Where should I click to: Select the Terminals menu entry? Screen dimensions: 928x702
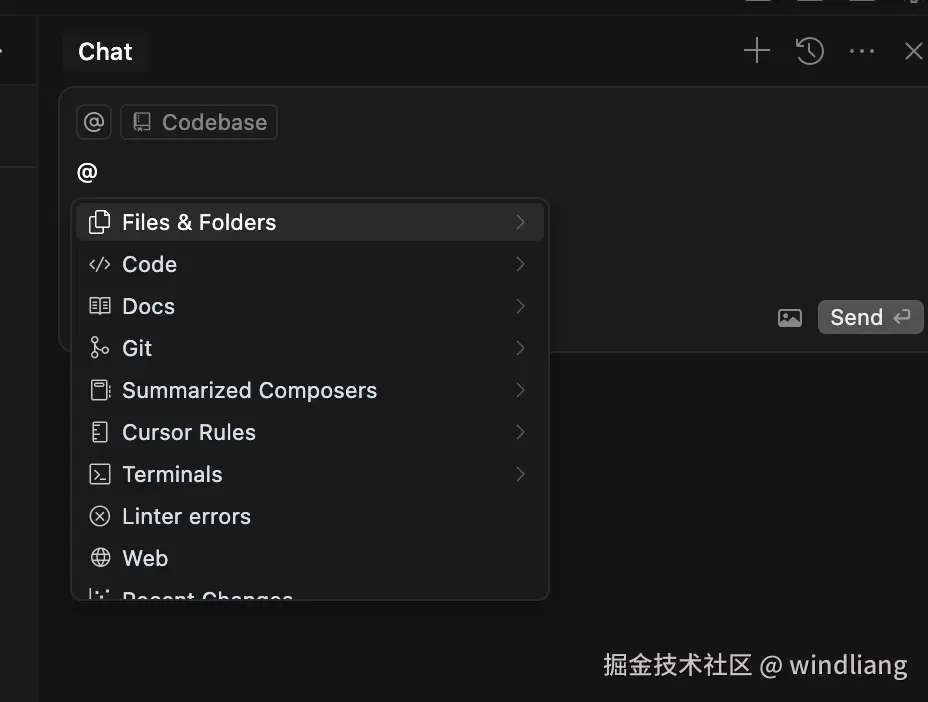pyautogui.click(x=172, y=474)
